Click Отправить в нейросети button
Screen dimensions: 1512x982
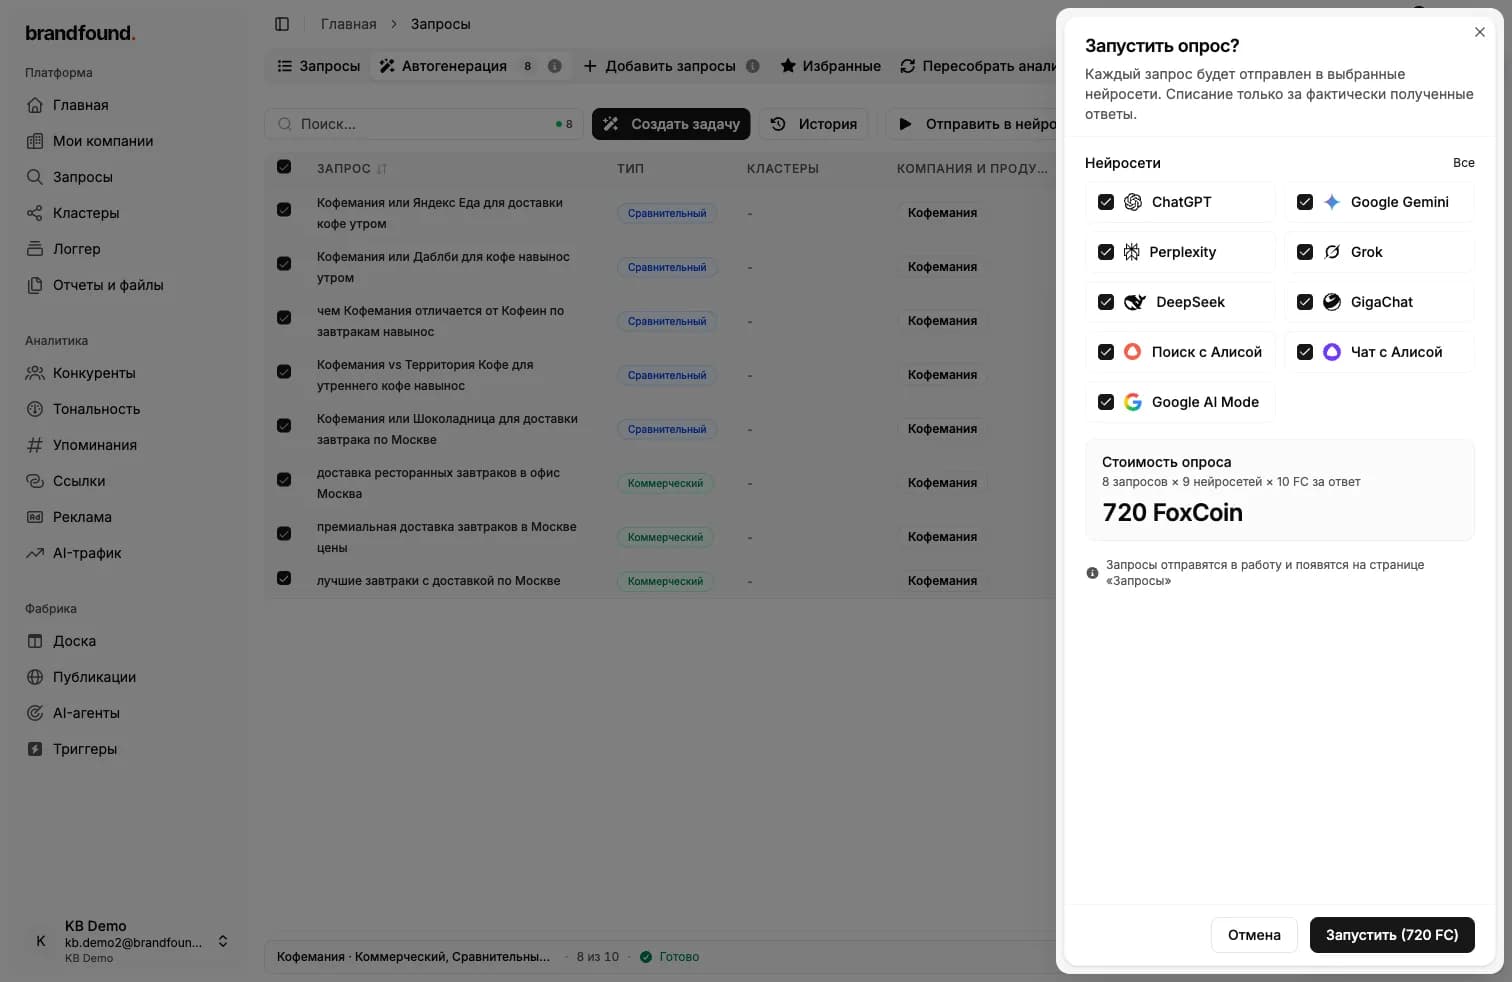[972, 124]
